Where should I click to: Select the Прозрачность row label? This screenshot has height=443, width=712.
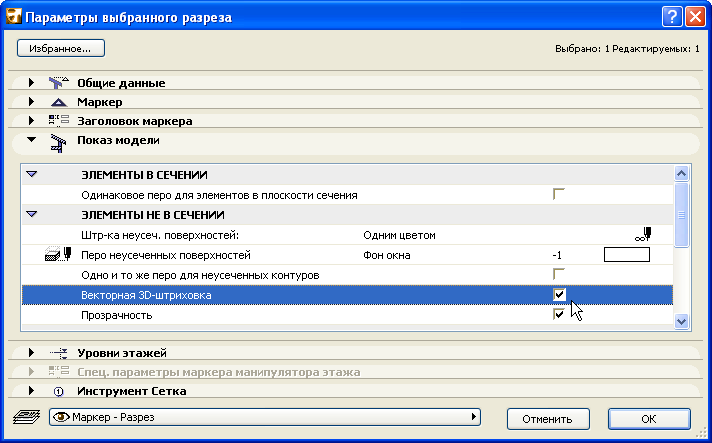coord(117,315)
